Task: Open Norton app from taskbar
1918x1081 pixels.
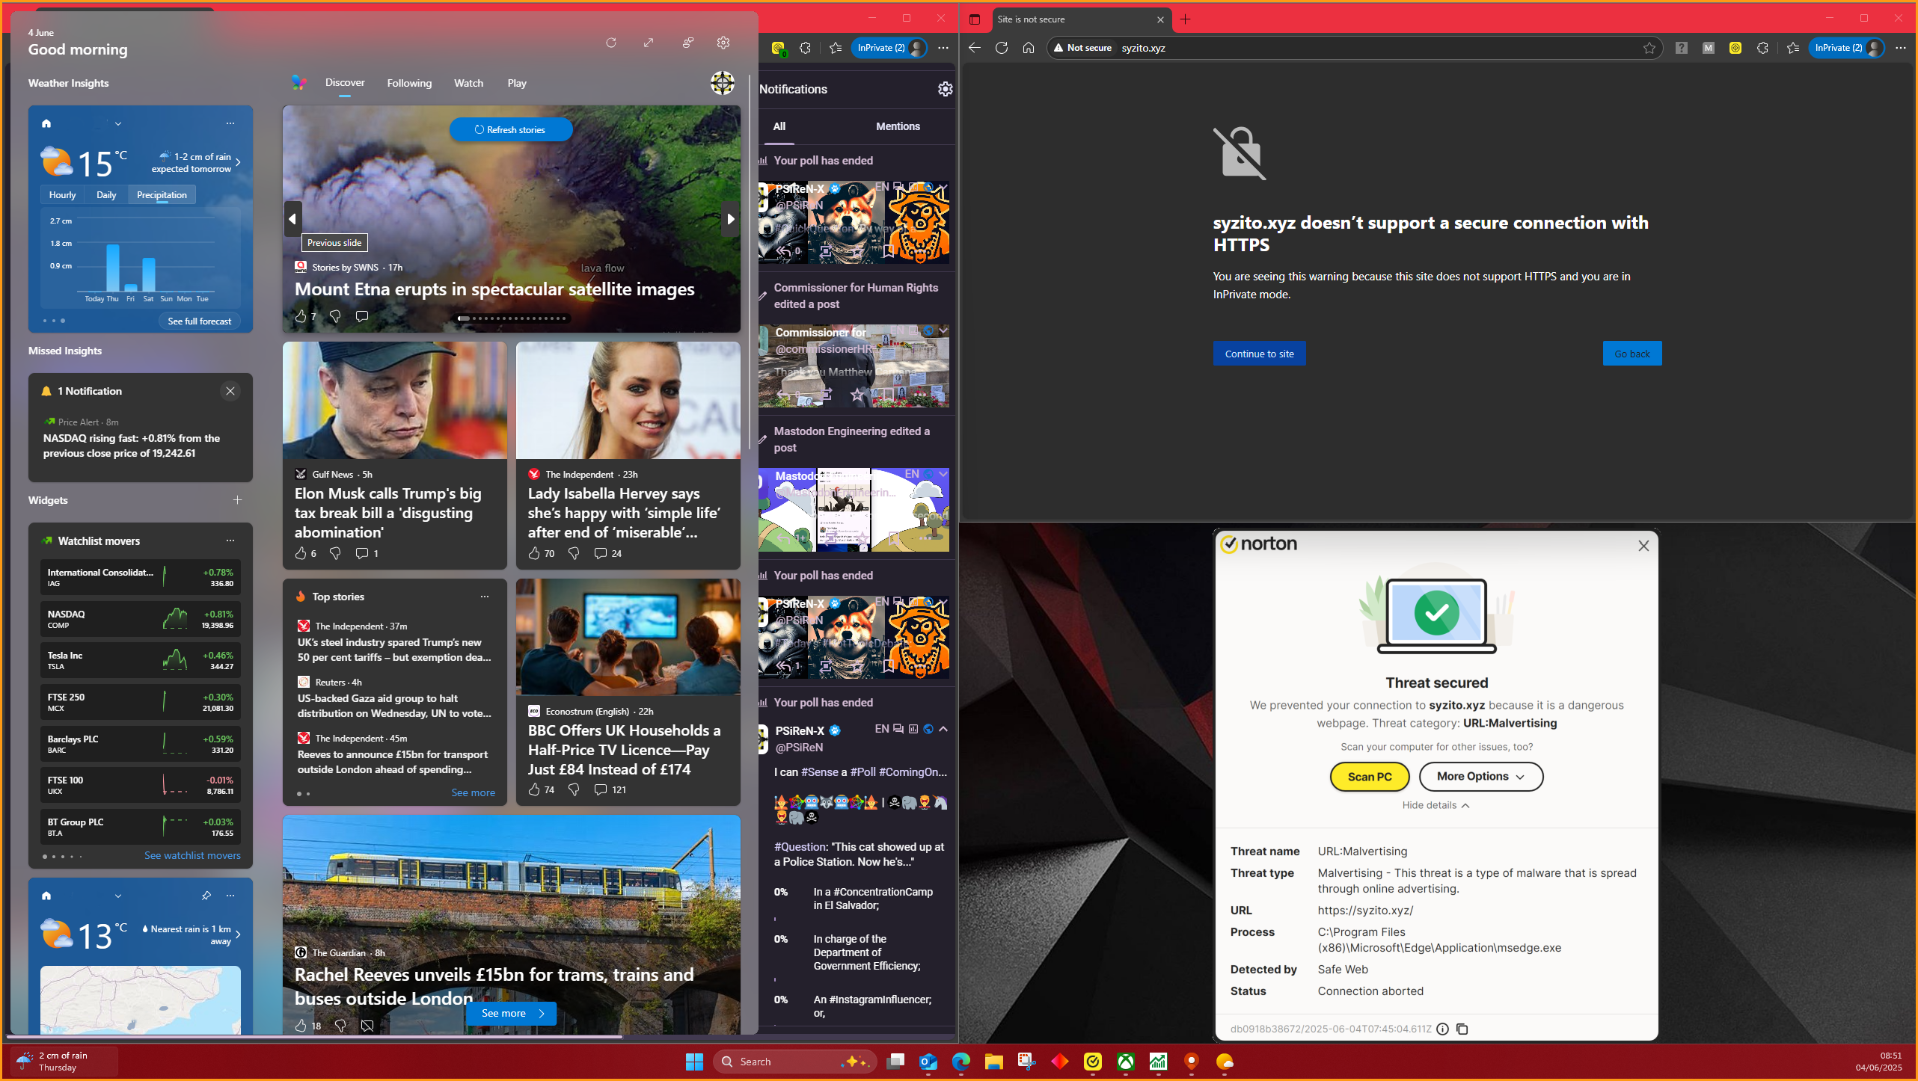Action: point(1093,1062)
